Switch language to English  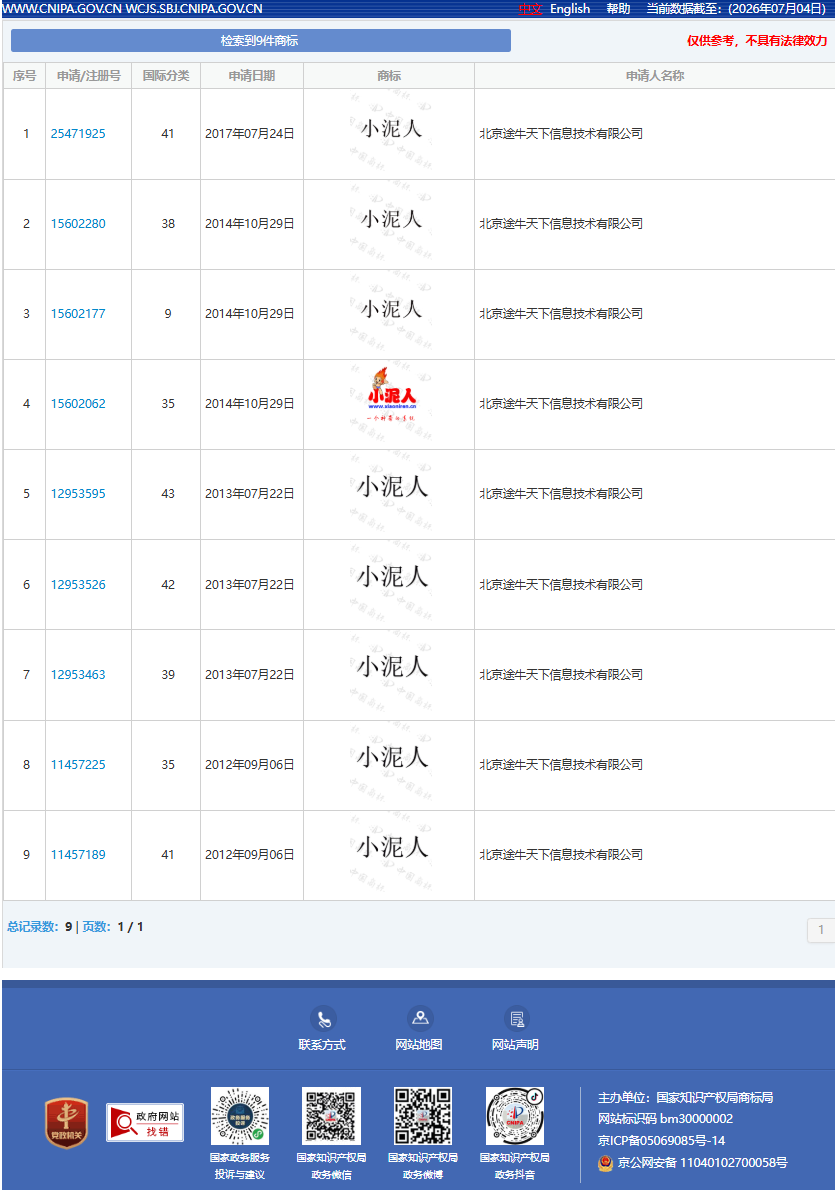[x=570, y=9]
